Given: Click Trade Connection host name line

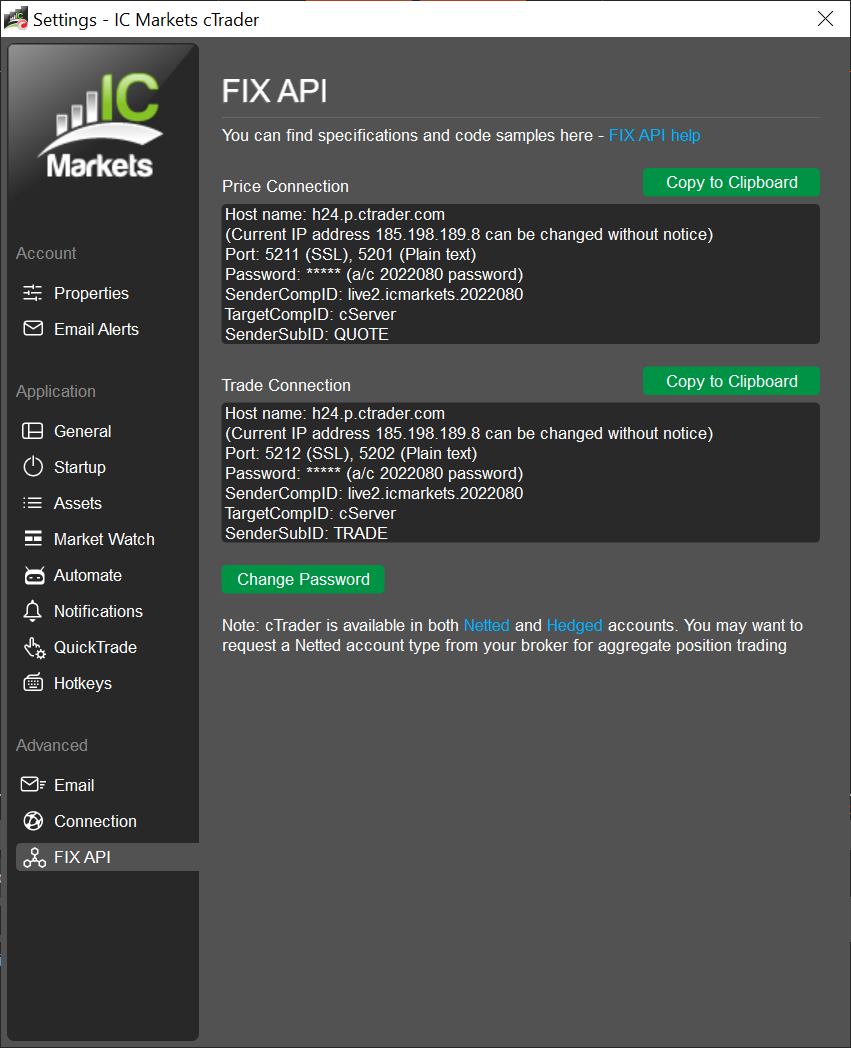Looking at the screenshot, I should click(335, 413).
